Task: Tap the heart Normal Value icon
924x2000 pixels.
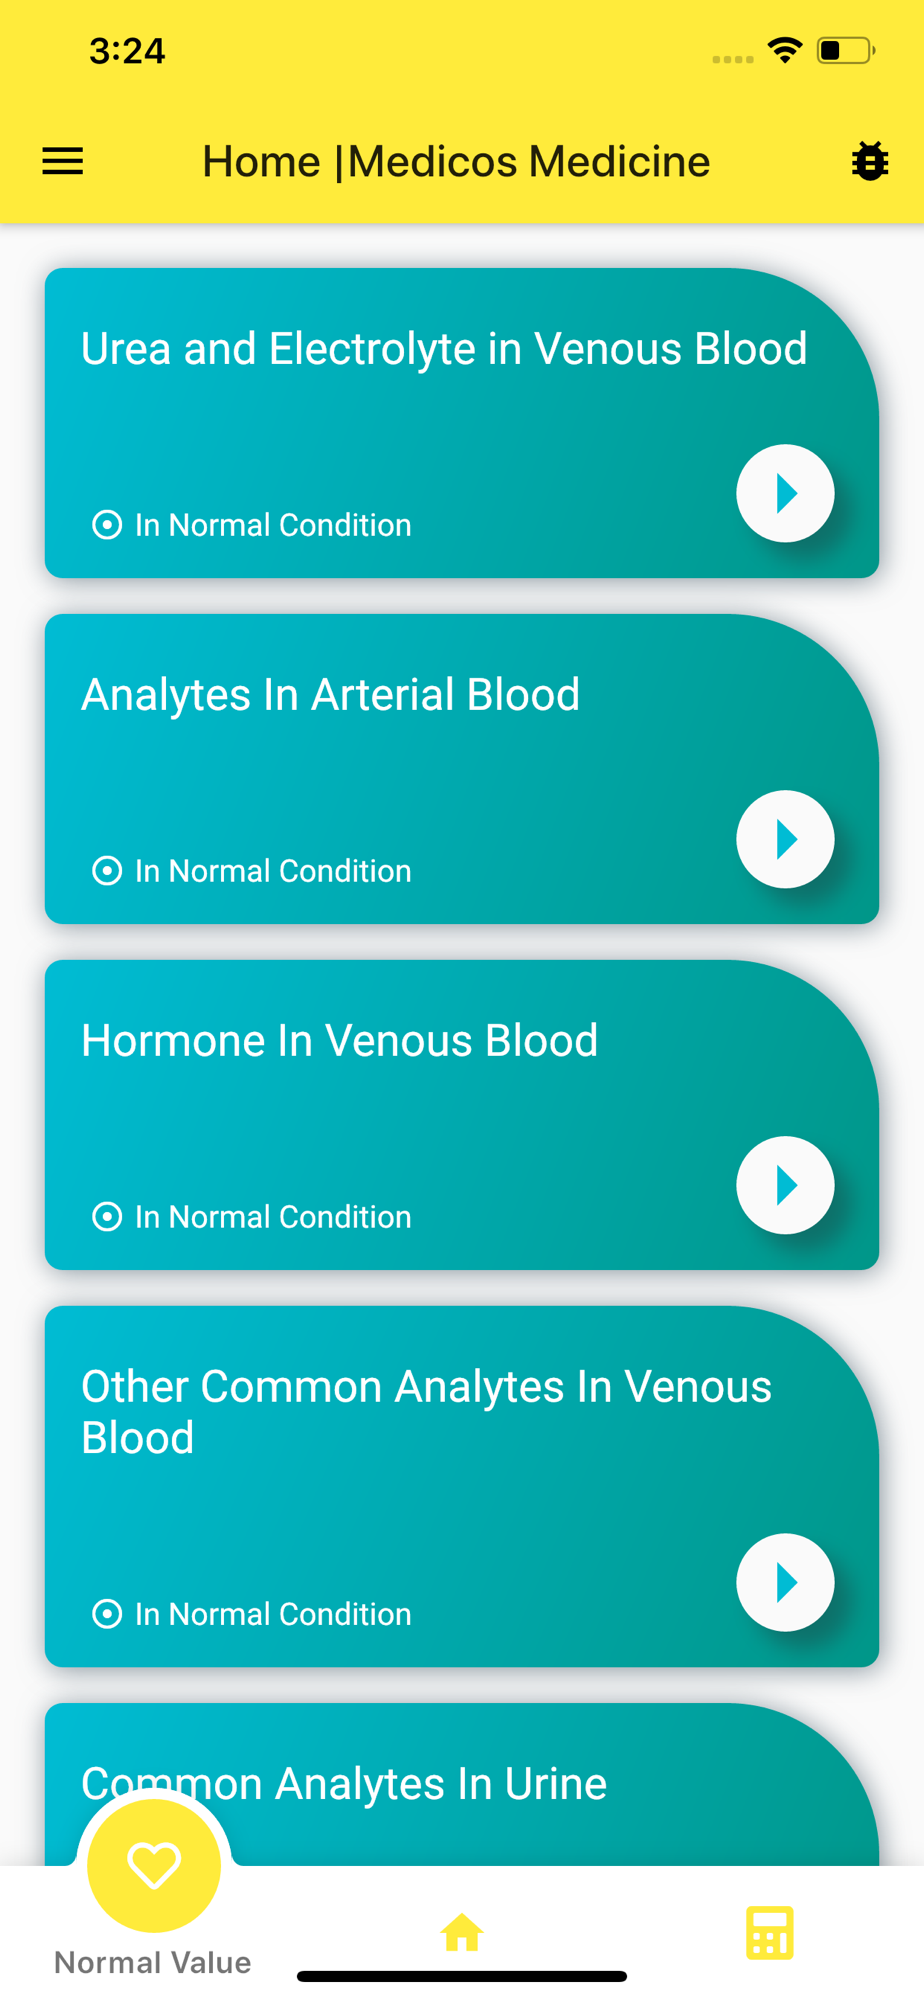Action: point(154,1865)
